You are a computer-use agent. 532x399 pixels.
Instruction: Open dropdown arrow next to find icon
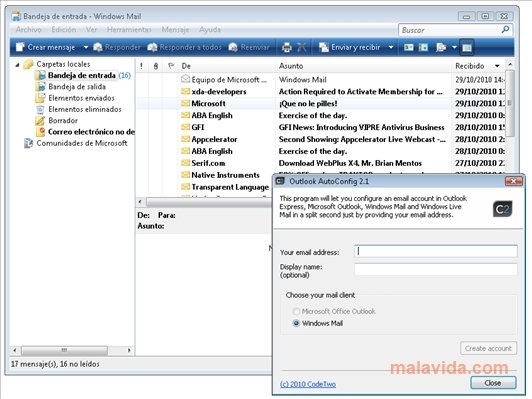454,47
